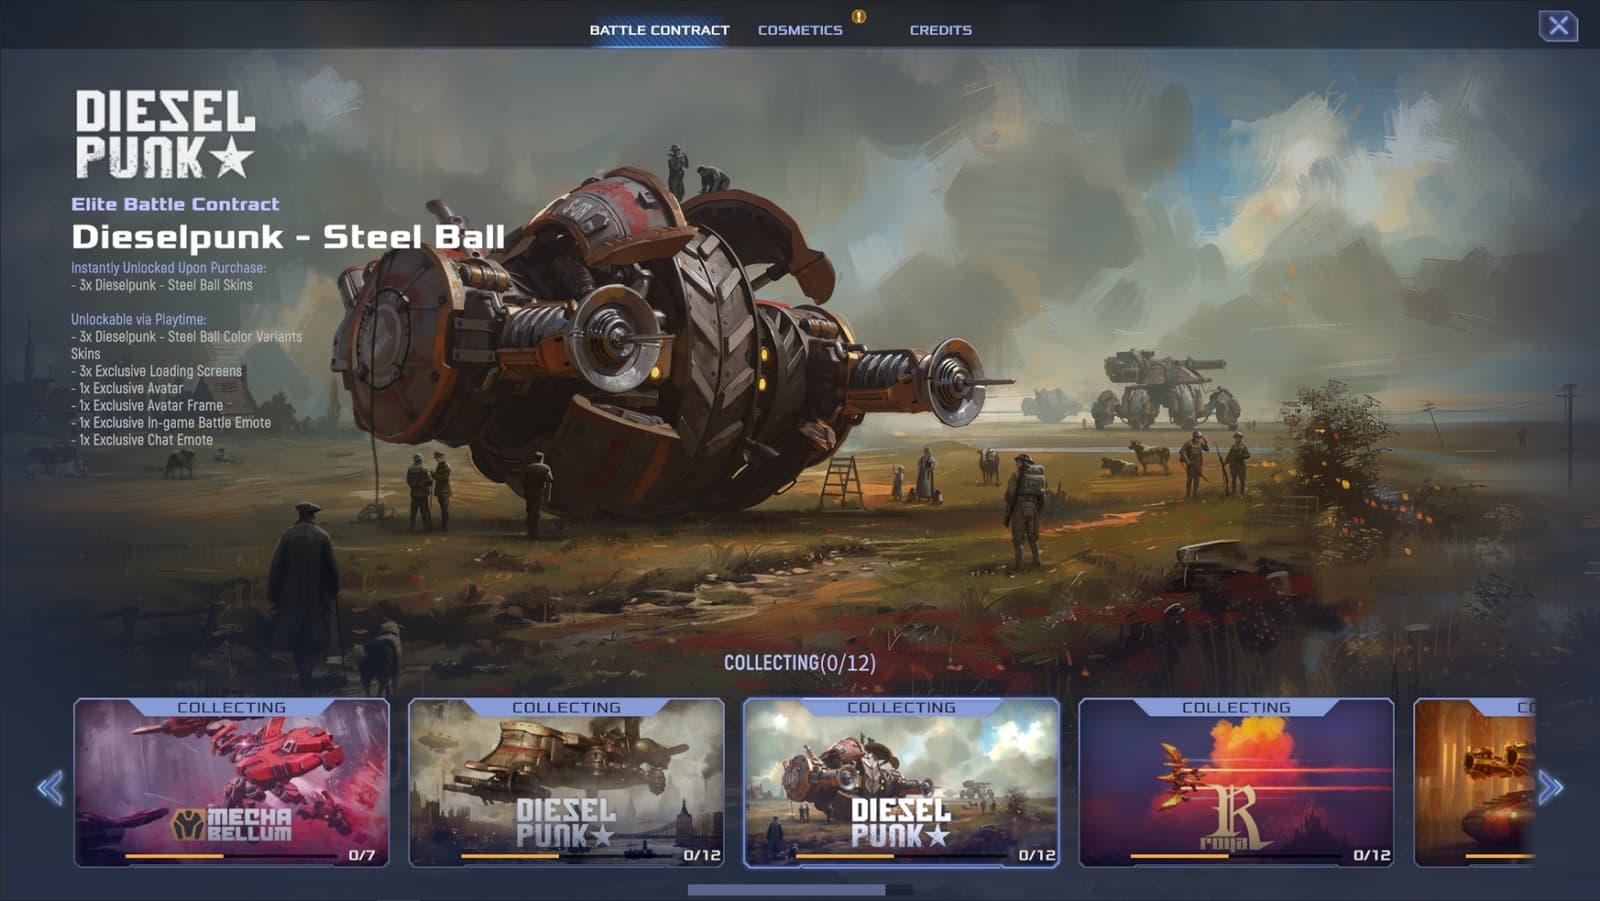Screen dimensions: 1600x901
Task: Click the 'Dieselpunk - Steel Ball' title
Action: (288, 237)
